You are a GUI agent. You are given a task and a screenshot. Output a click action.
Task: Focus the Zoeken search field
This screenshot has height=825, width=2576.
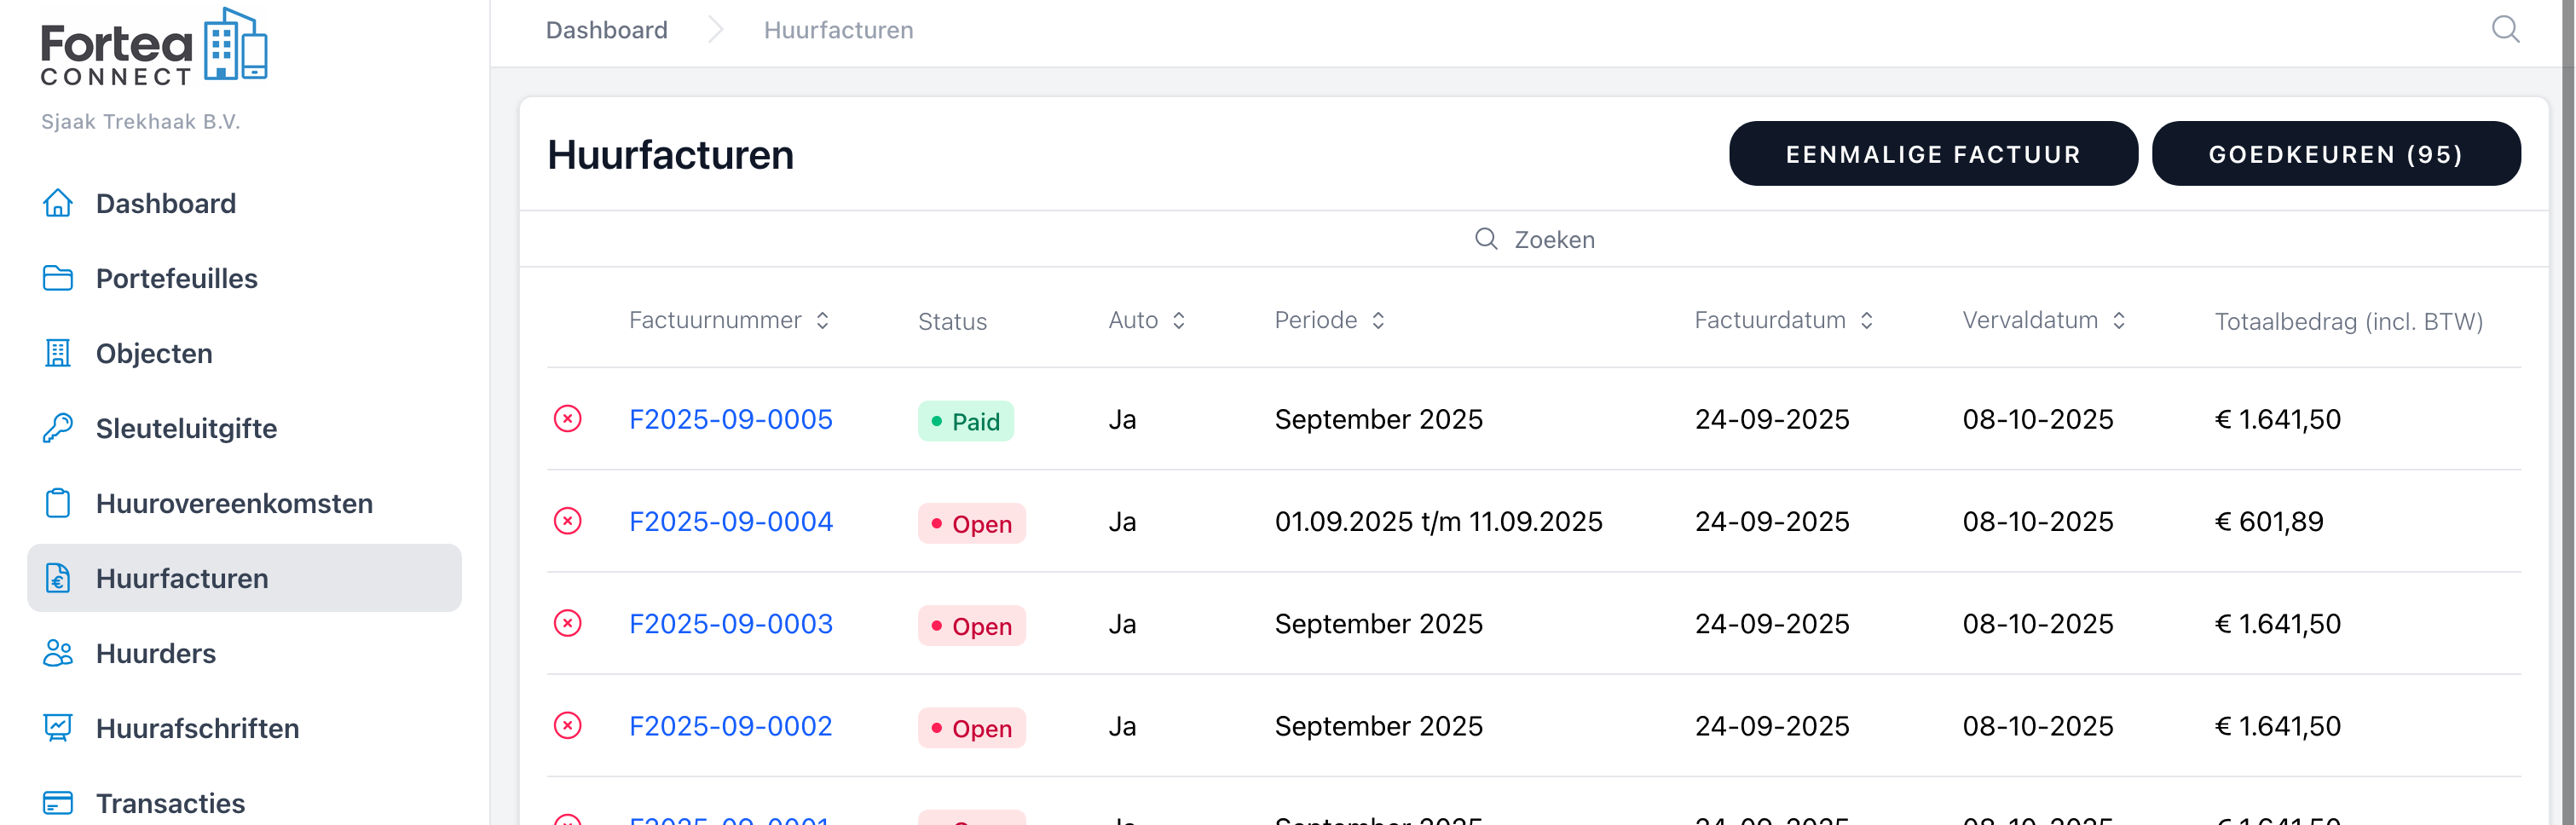tap(1553, 240)
